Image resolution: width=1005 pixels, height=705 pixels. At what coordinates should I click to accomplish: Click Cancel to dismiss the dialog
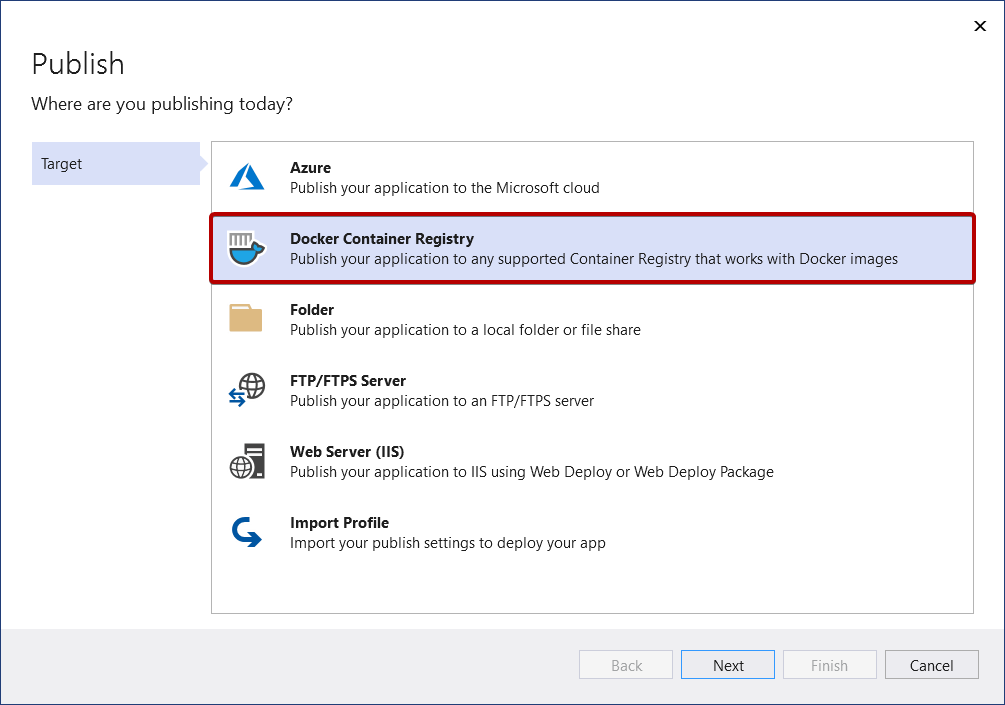[931, 664]
